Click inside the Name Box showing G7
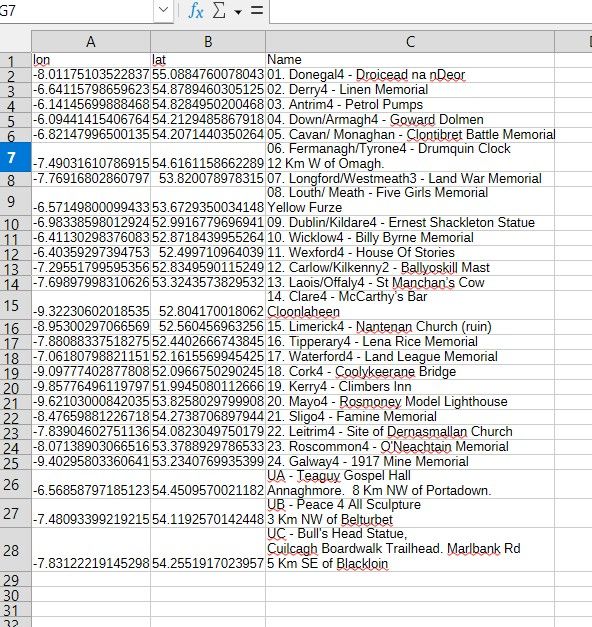592x627 pixels. [77, 10]
